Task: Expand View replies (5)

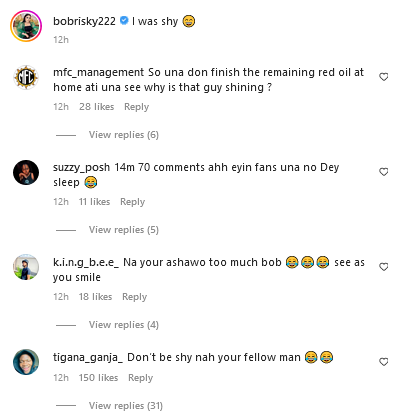Action: point(124,230)
